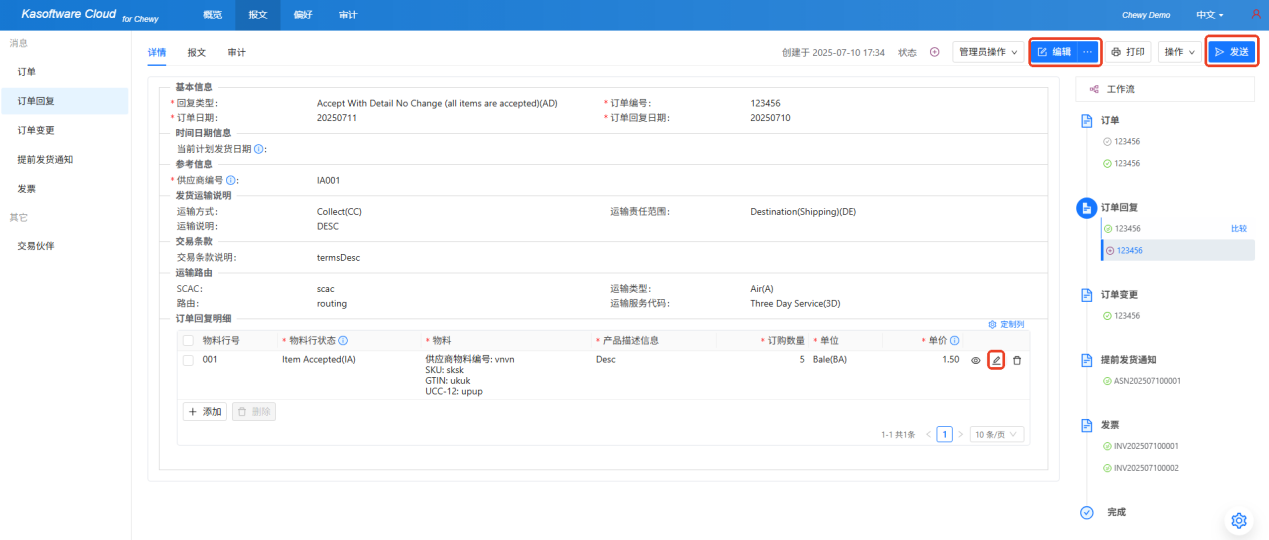
Task: Switch to the 审计 tab under details
Action: (x=236, y=52)
